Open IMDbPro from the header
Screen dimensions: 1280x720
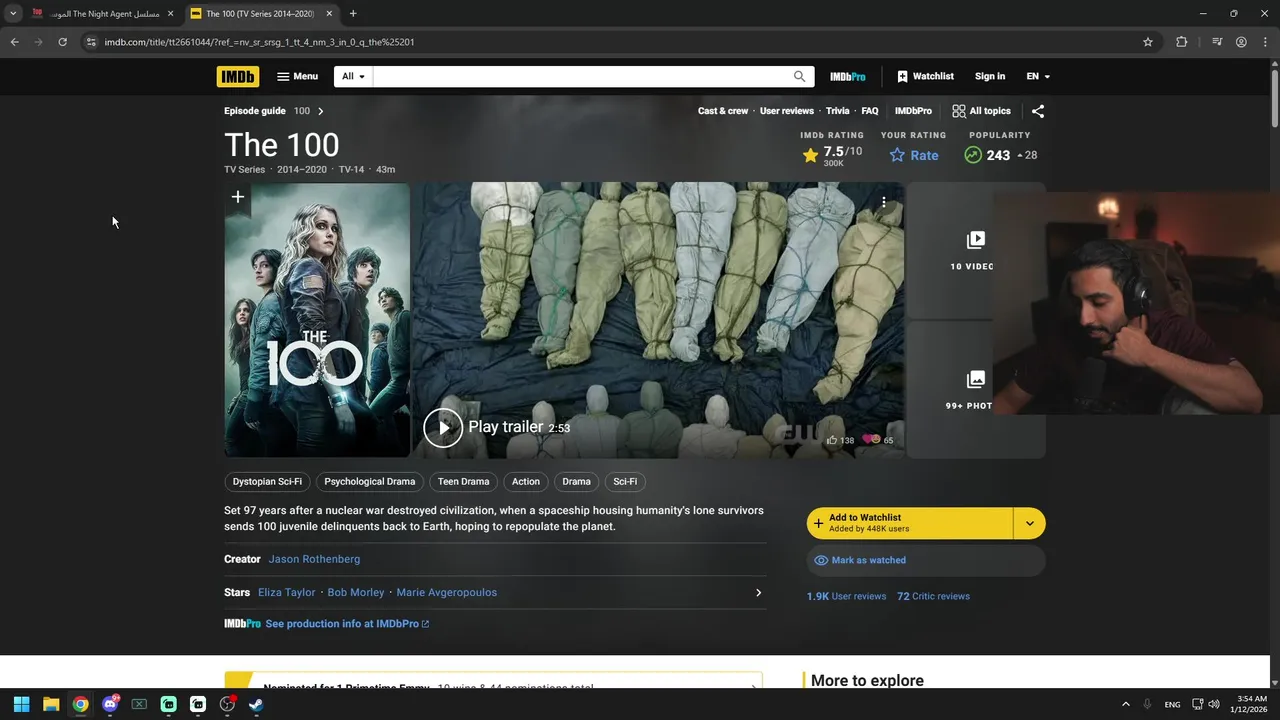point(847,76)
